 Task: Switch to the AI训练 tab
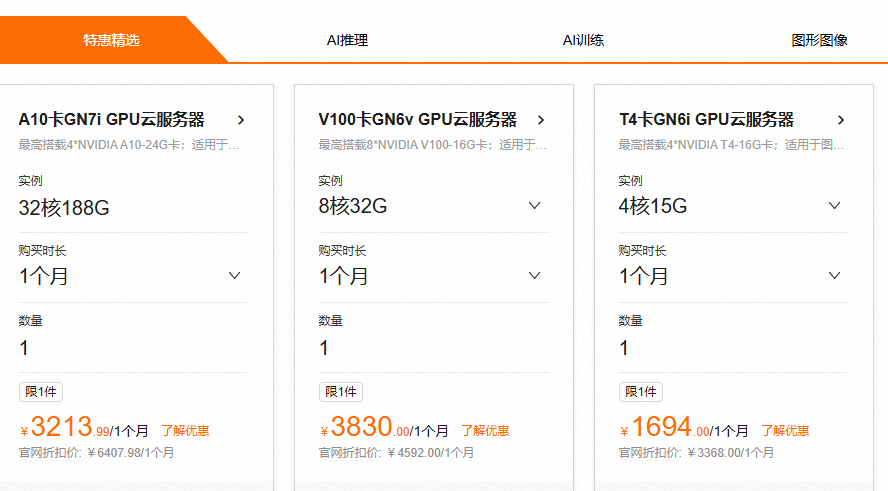point(583,40)
